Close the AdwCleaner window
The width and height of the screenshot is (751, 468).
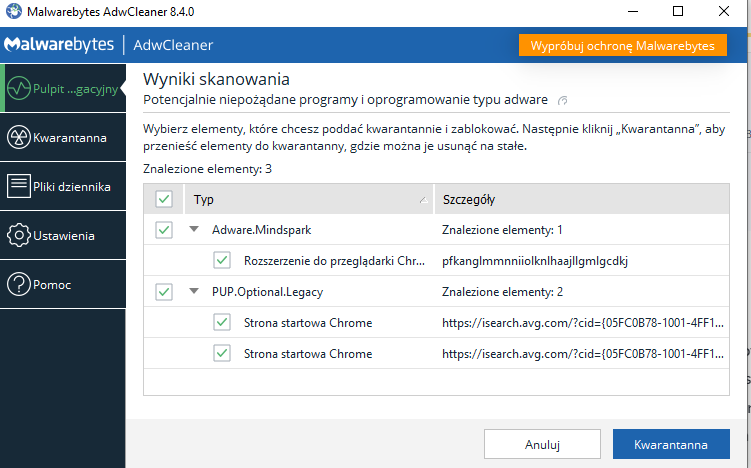tap(724, 11)
